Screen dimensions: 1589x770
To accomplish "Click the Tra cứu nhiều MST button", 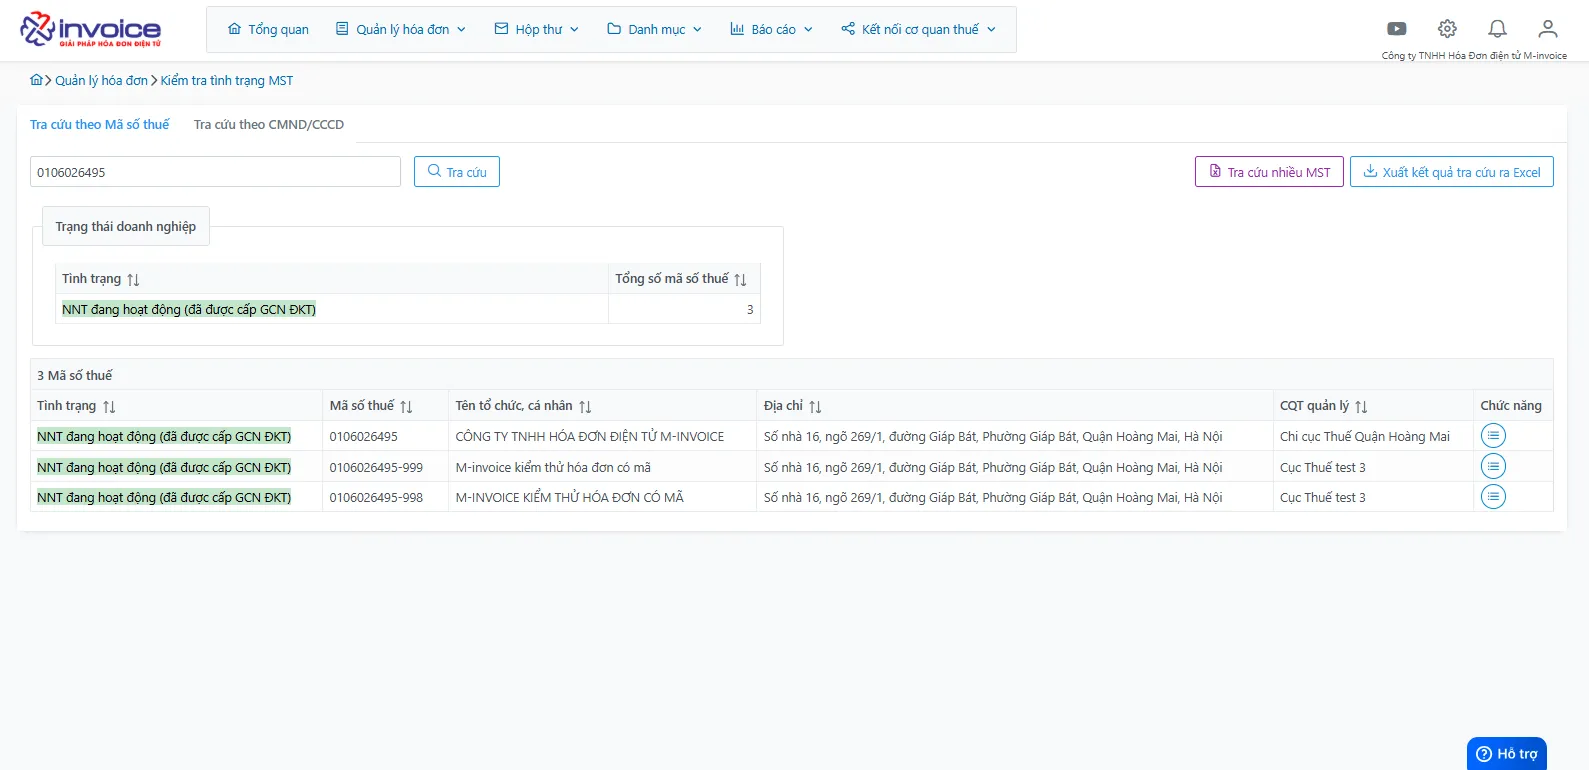I will point(1269,171).
